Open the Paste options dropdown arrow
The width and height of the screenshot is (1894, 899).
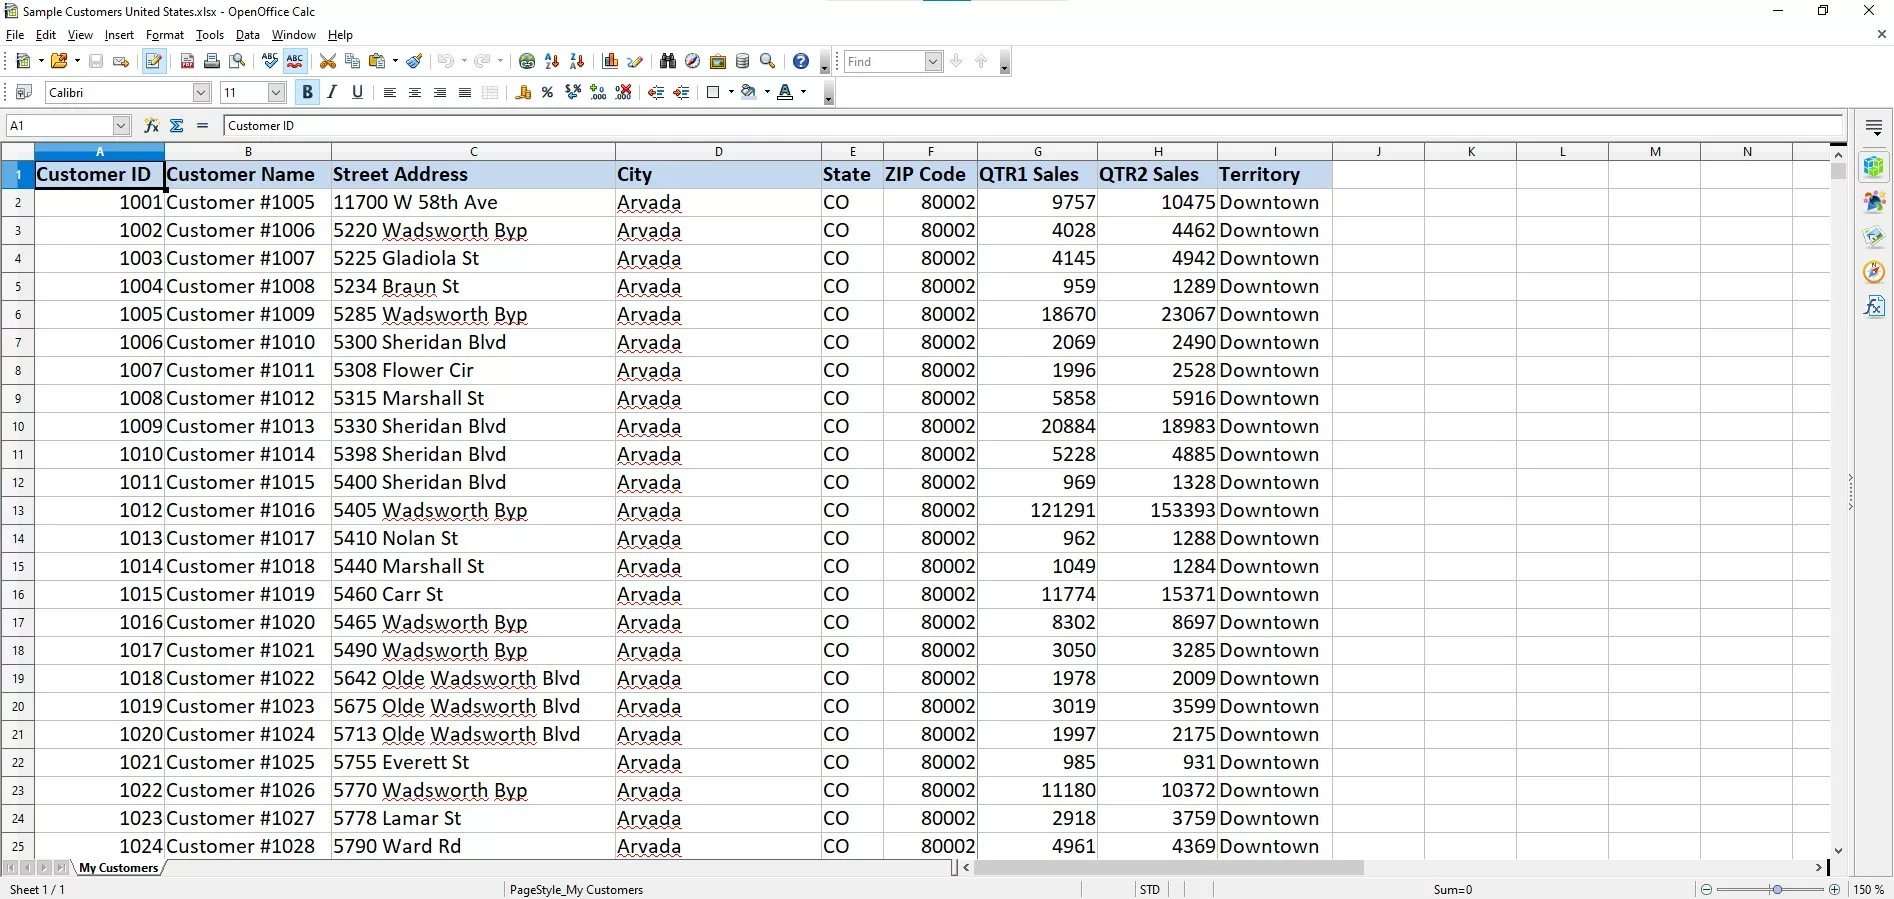[x=395, y=62]
